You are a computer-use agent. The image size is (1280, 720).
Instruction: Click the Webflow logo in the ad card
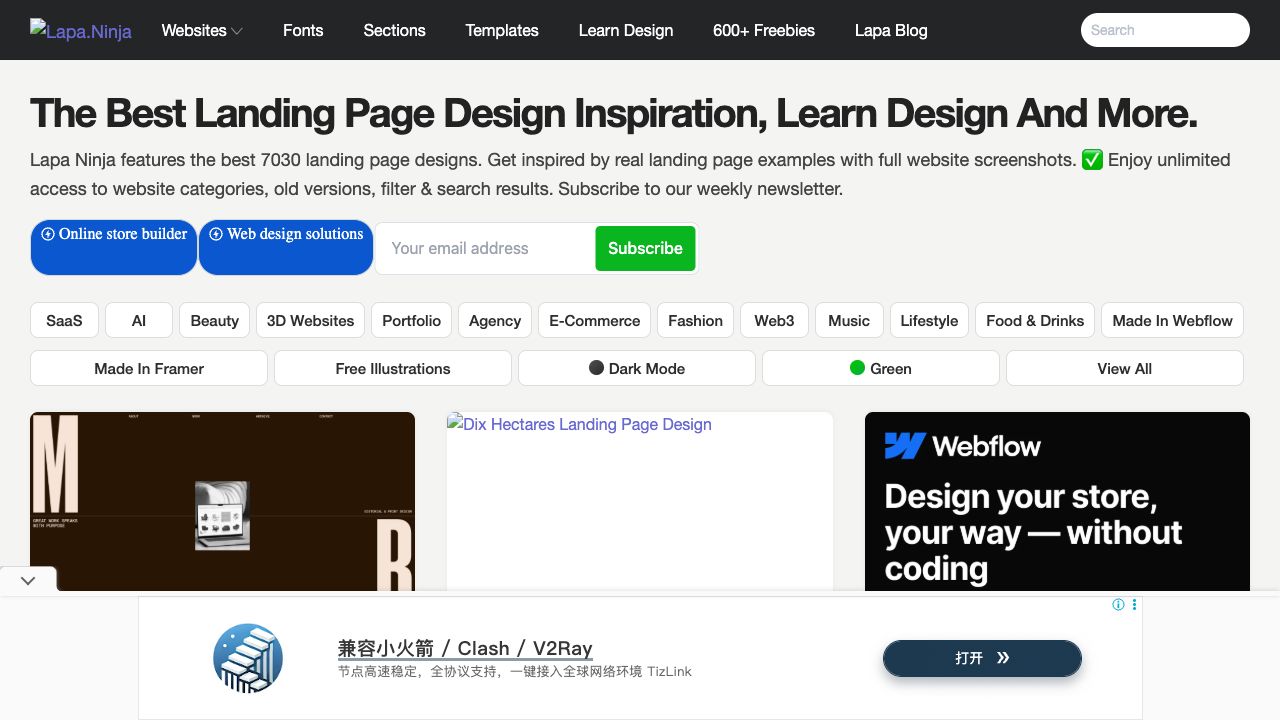point(962,446)
